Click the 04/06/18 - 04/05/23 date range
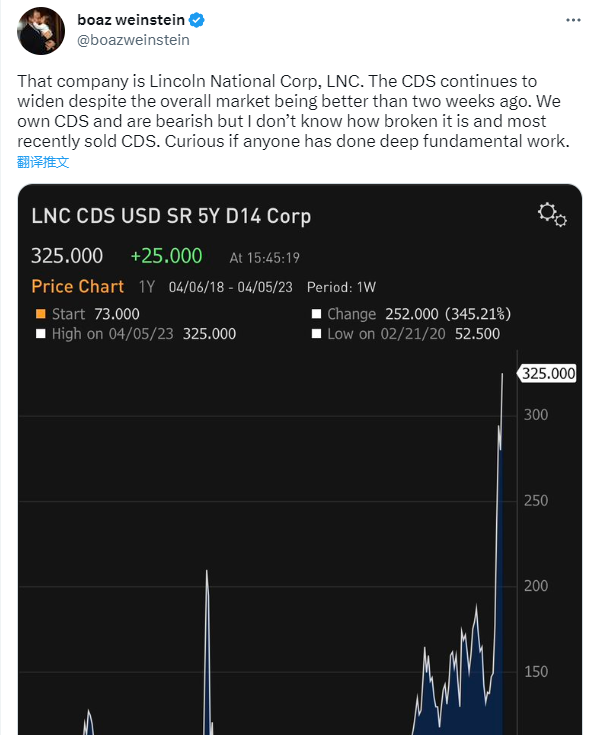The width and height of the screenshot is (596, 735). click(x=230, y=287)
